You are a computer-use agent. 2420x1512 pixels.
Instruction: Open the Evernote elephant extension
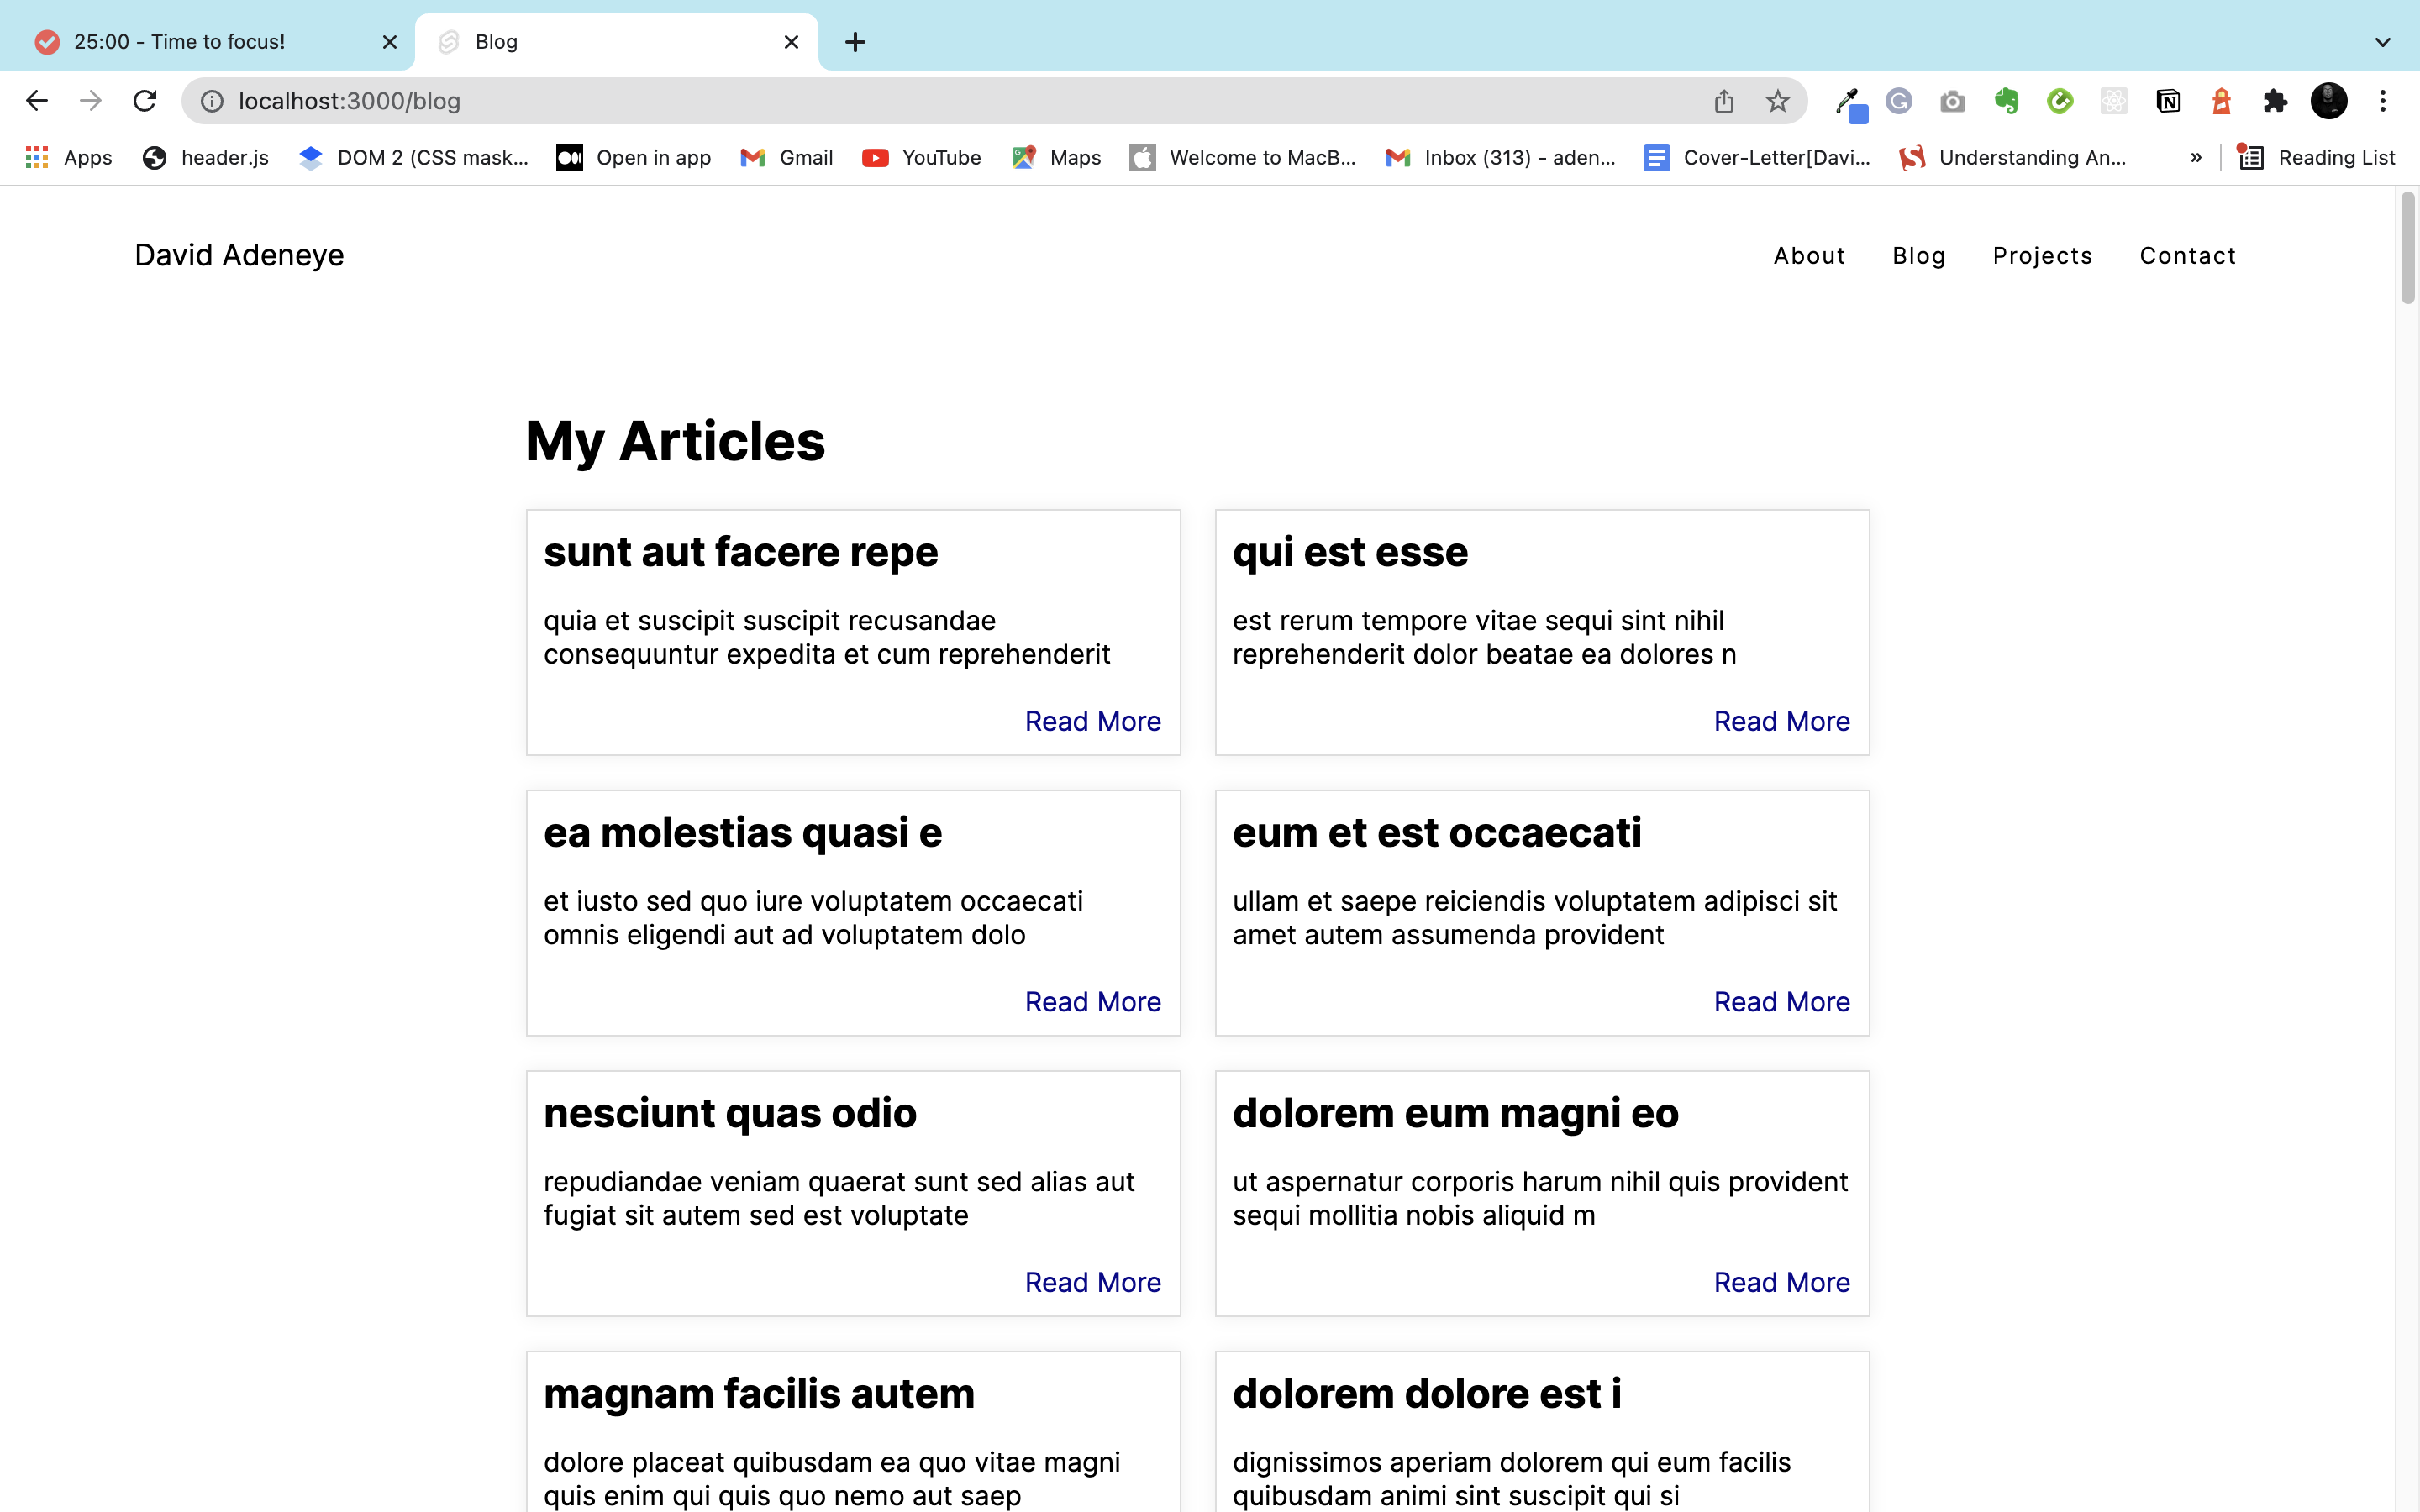coord(2006,101)
